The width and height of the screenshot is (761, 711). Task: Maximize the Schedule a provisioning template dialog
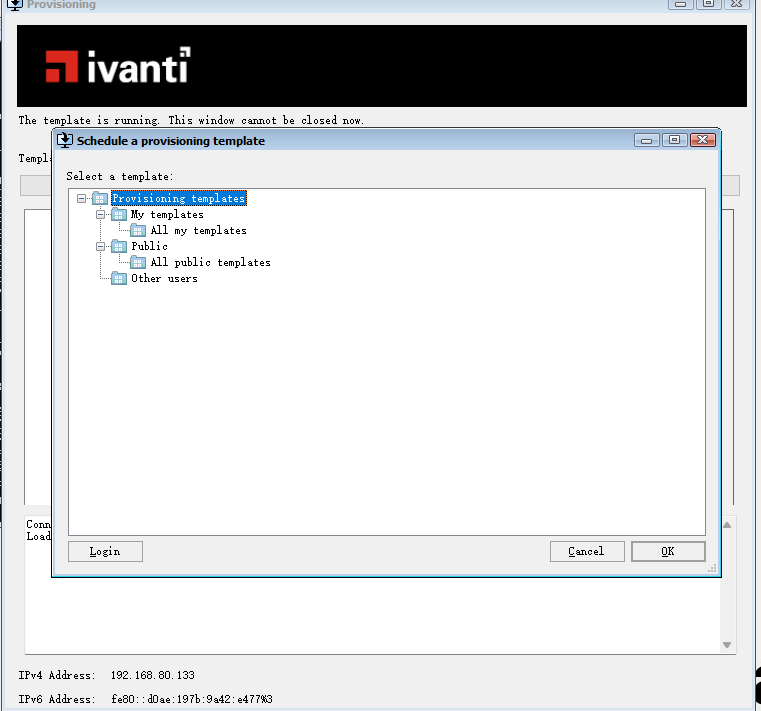click(x=675, y=140)
